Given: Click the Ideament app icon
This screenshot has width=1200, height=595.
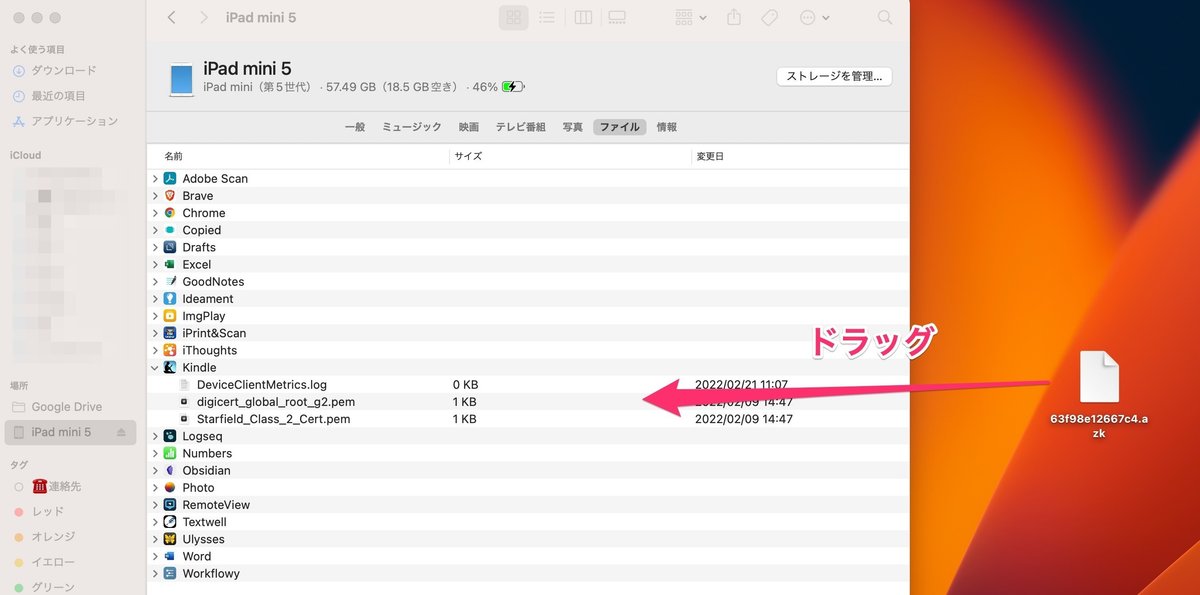Looking at the screenshot, I should 170,299.
